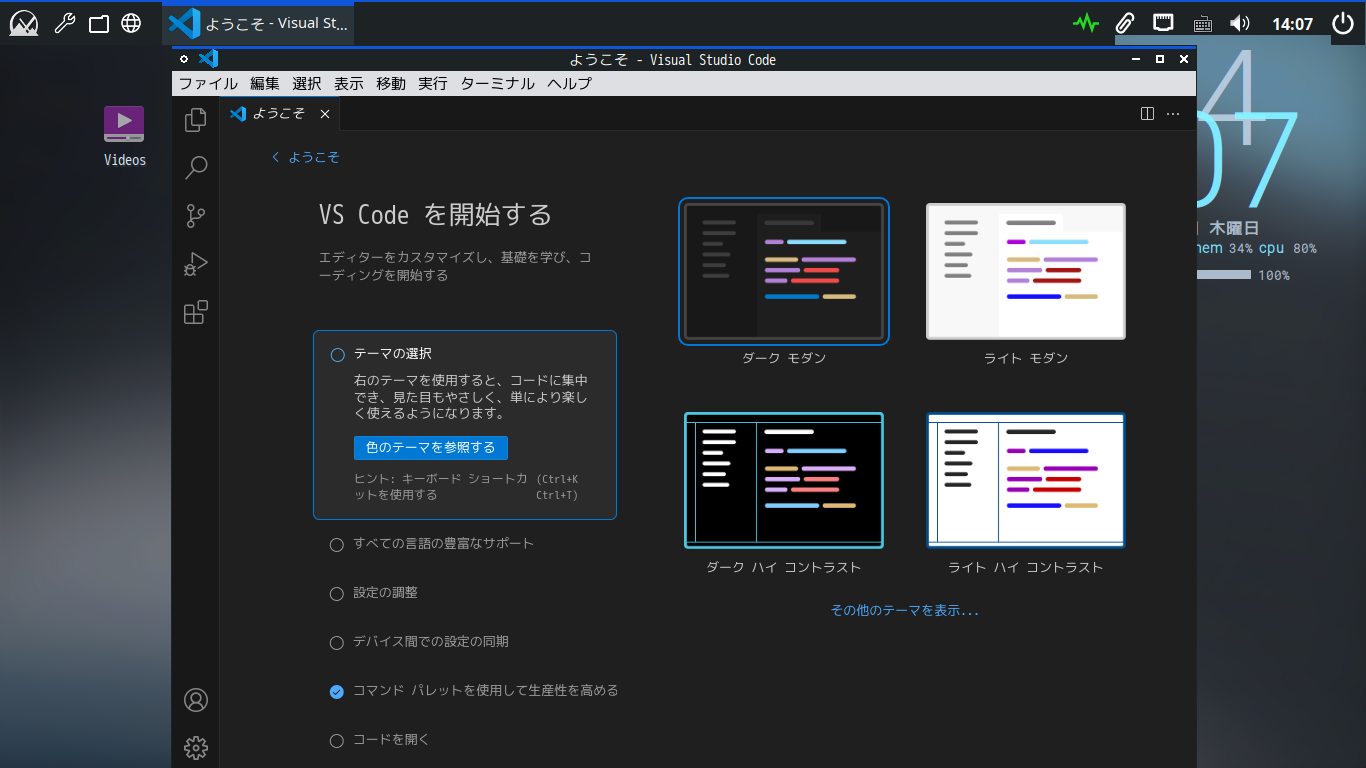Select デバイス間での設定の同期 step
The image size is (1366, 768).
coord(419,642)
